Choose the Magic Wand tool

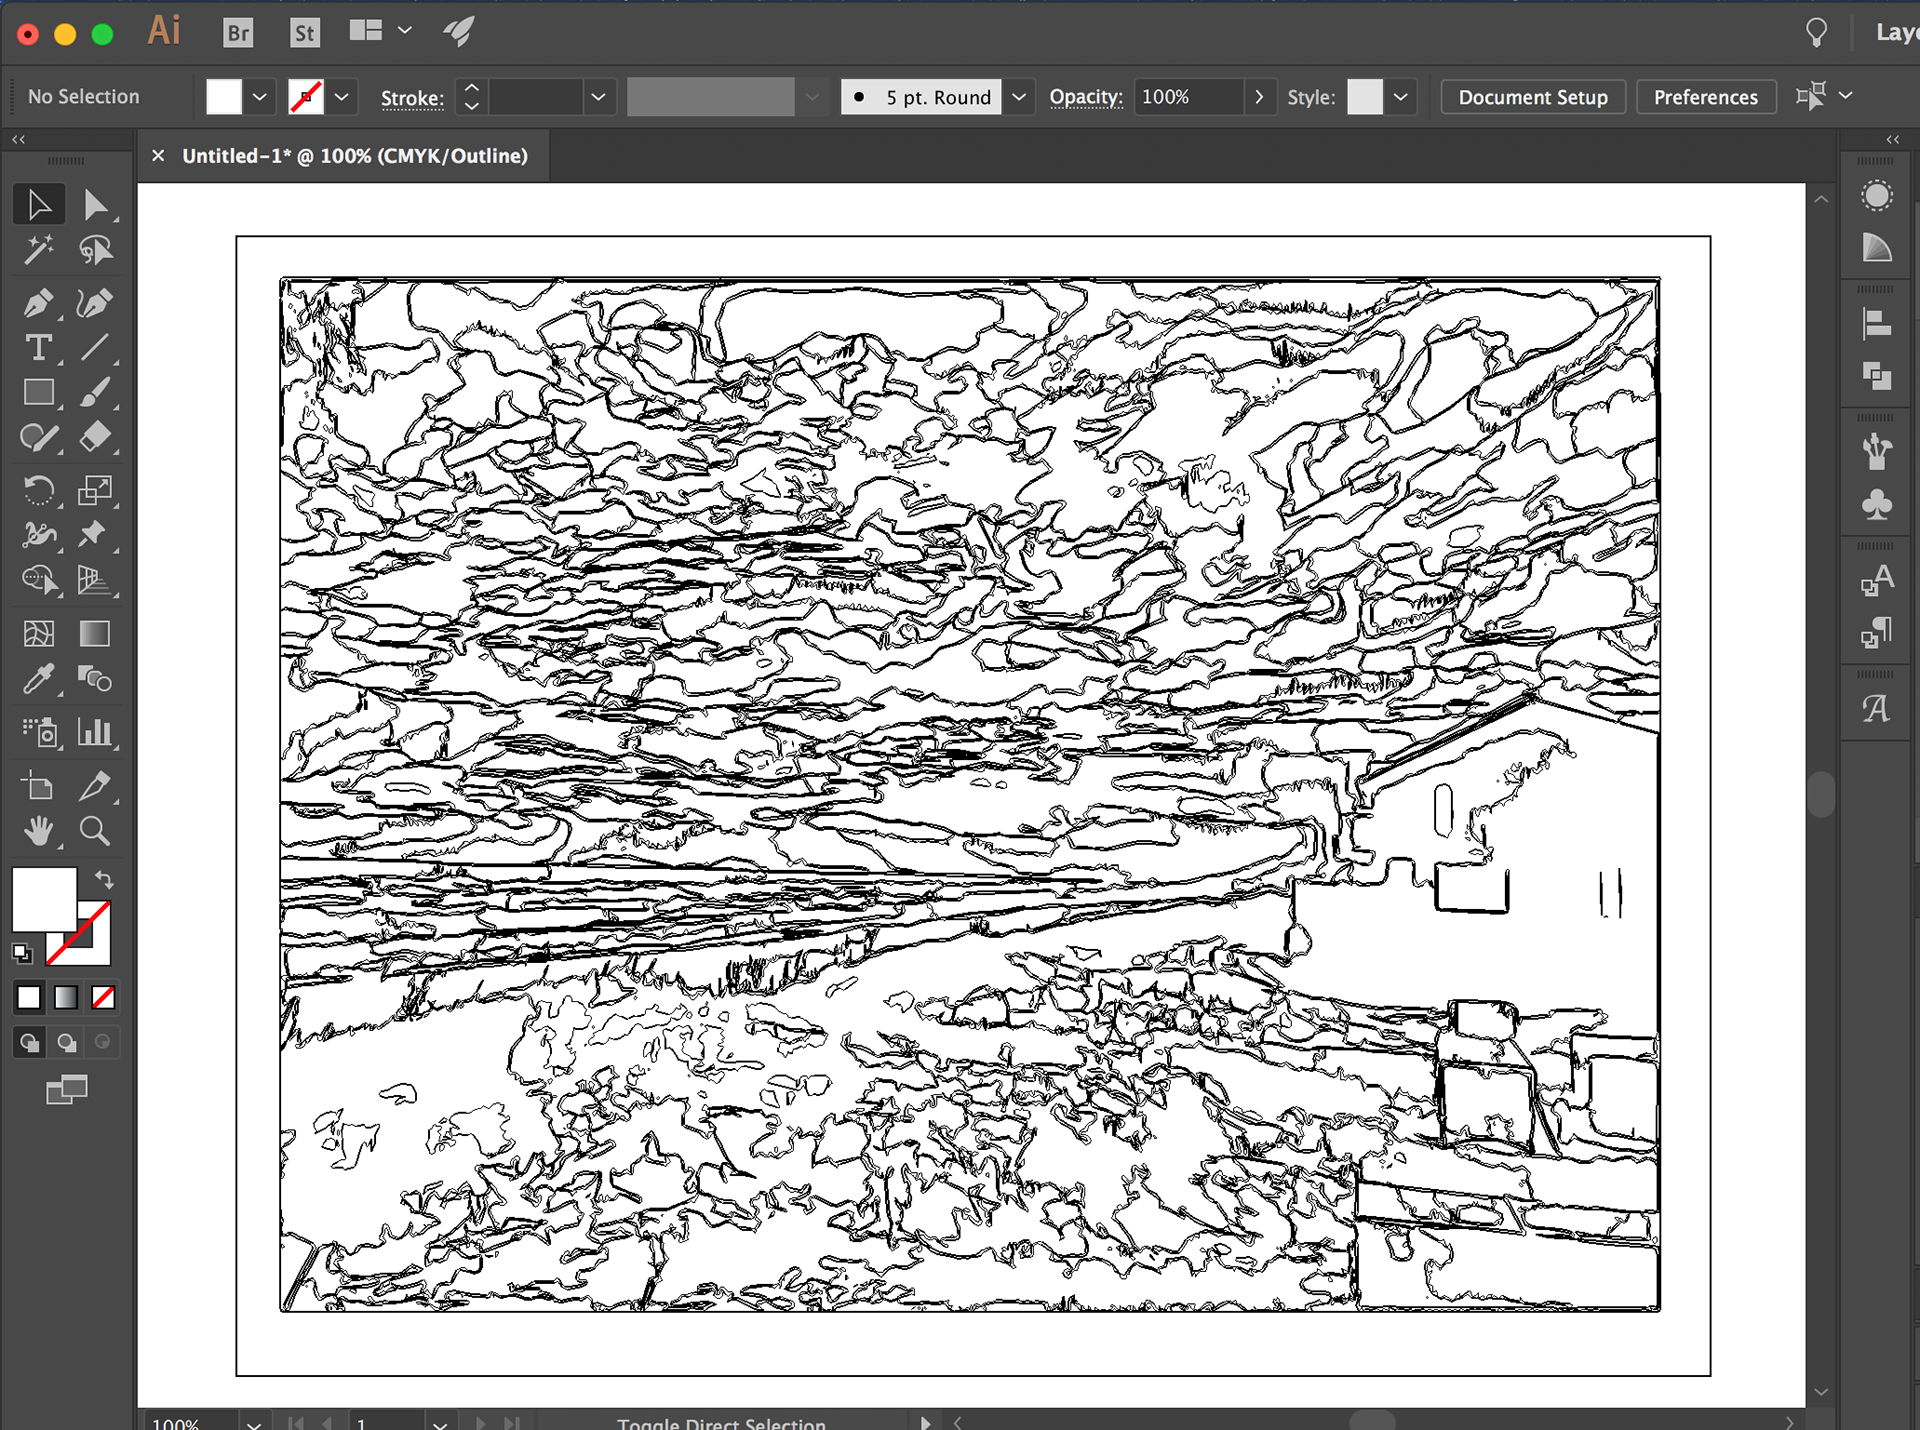tap(38, 250)
